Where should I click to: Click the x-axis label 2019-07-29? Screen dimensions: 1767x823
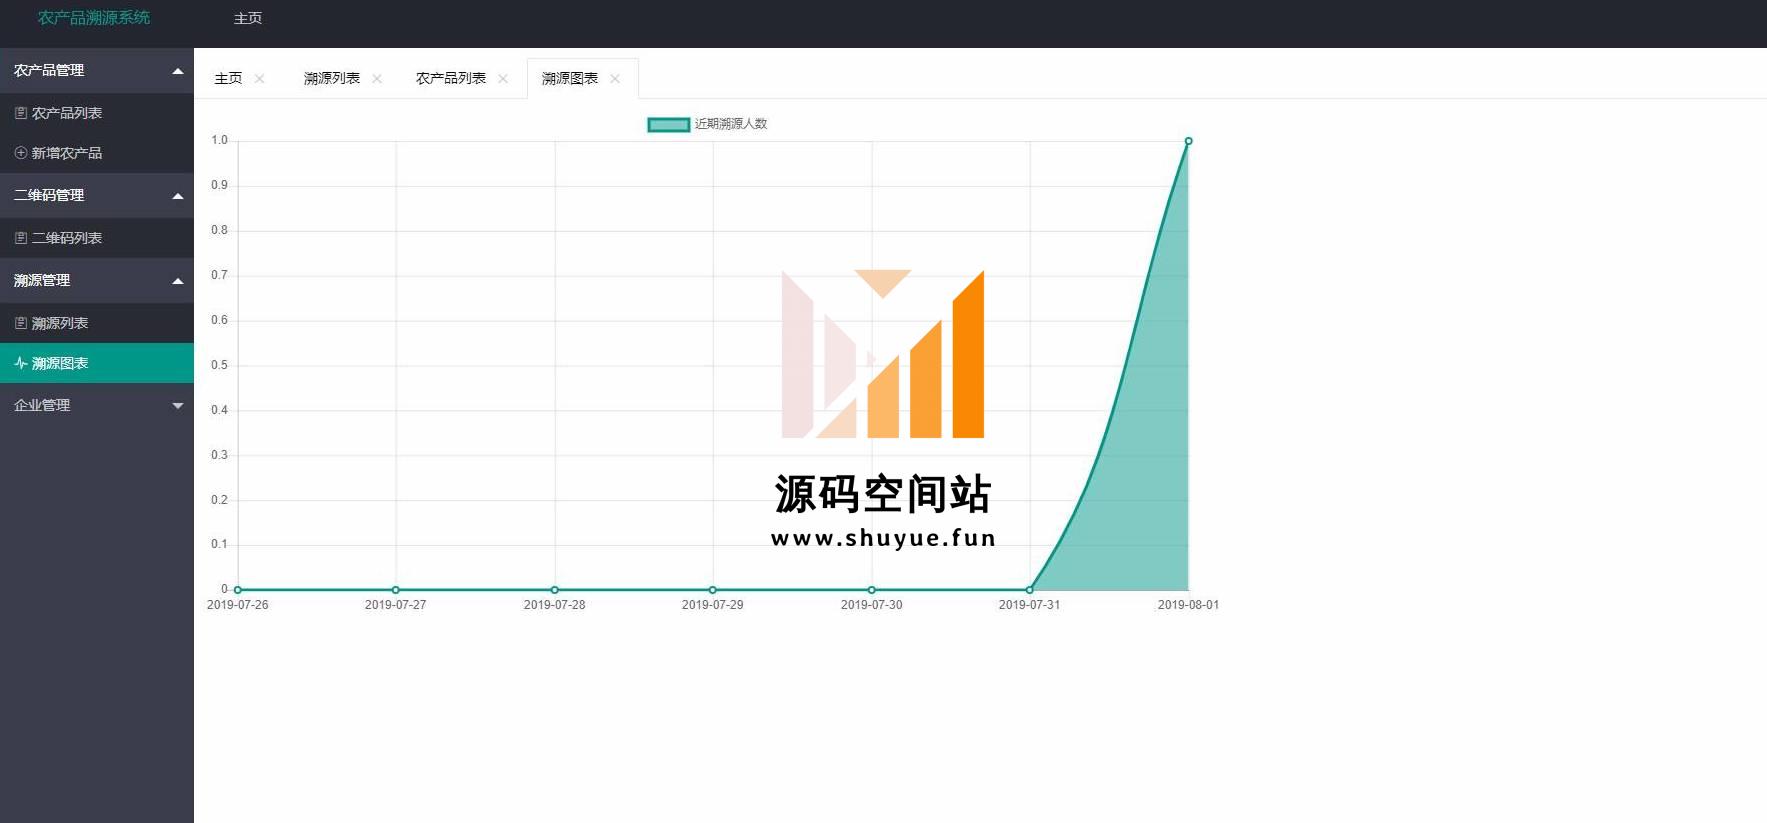713,605
